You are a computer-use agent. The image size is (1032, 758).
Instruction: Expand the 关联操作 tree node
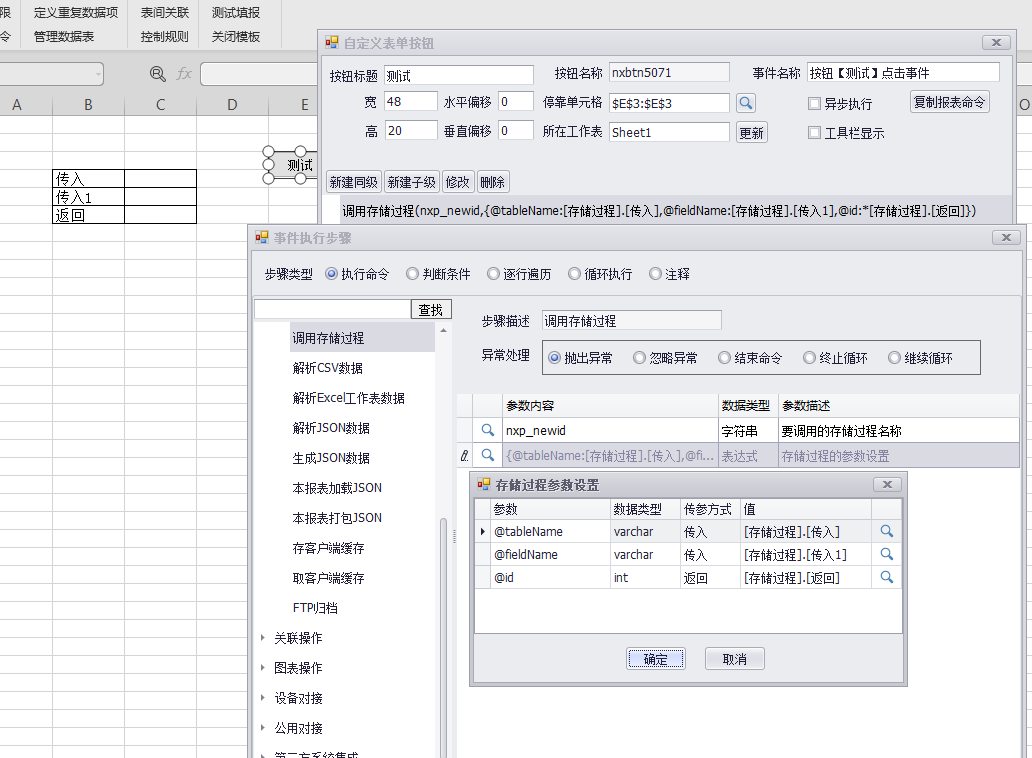click(x=263, y=638)
